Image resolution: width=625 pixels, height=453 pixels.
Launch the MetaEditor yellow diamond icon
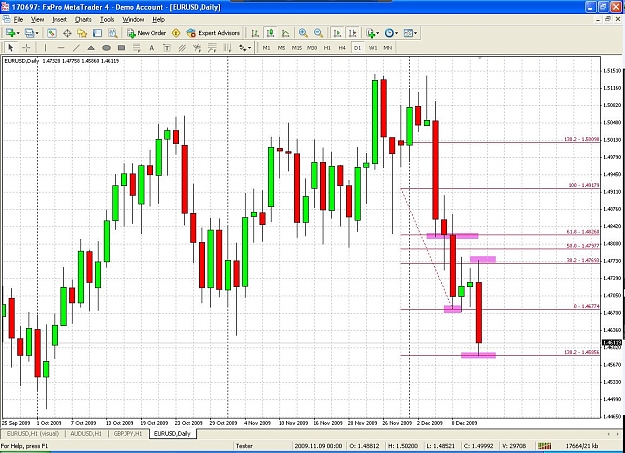(x=176, y=33)
